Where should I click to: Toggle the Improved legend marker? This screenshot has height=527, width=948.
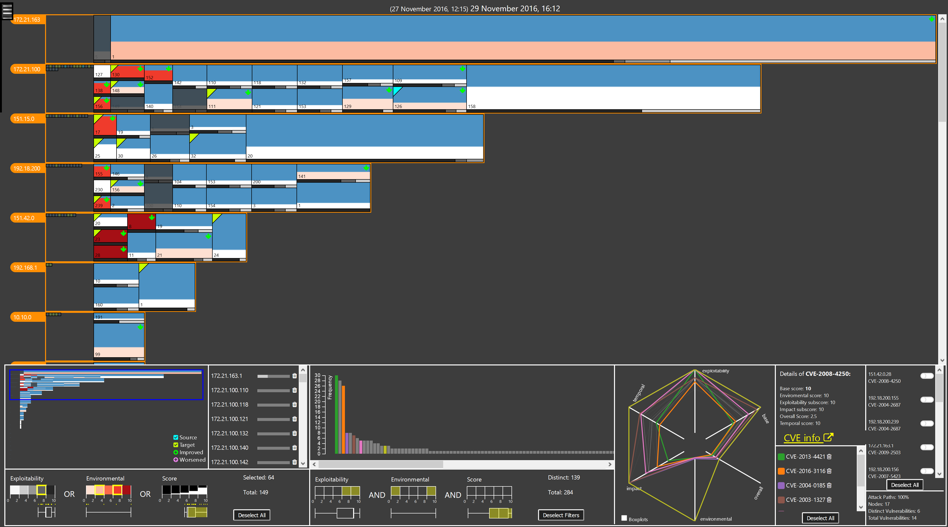175,452
